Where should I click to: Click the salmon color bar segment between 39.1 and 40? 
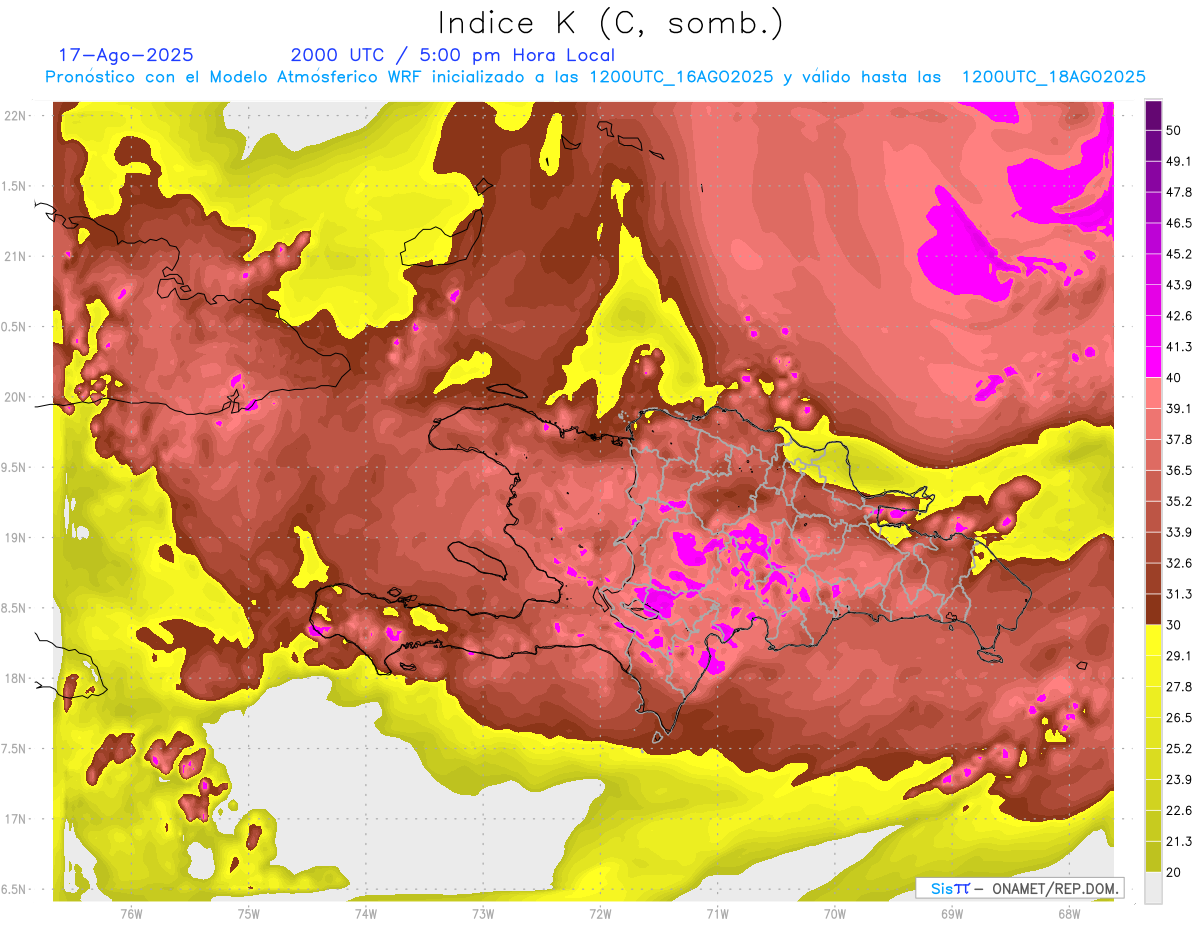1153,393
